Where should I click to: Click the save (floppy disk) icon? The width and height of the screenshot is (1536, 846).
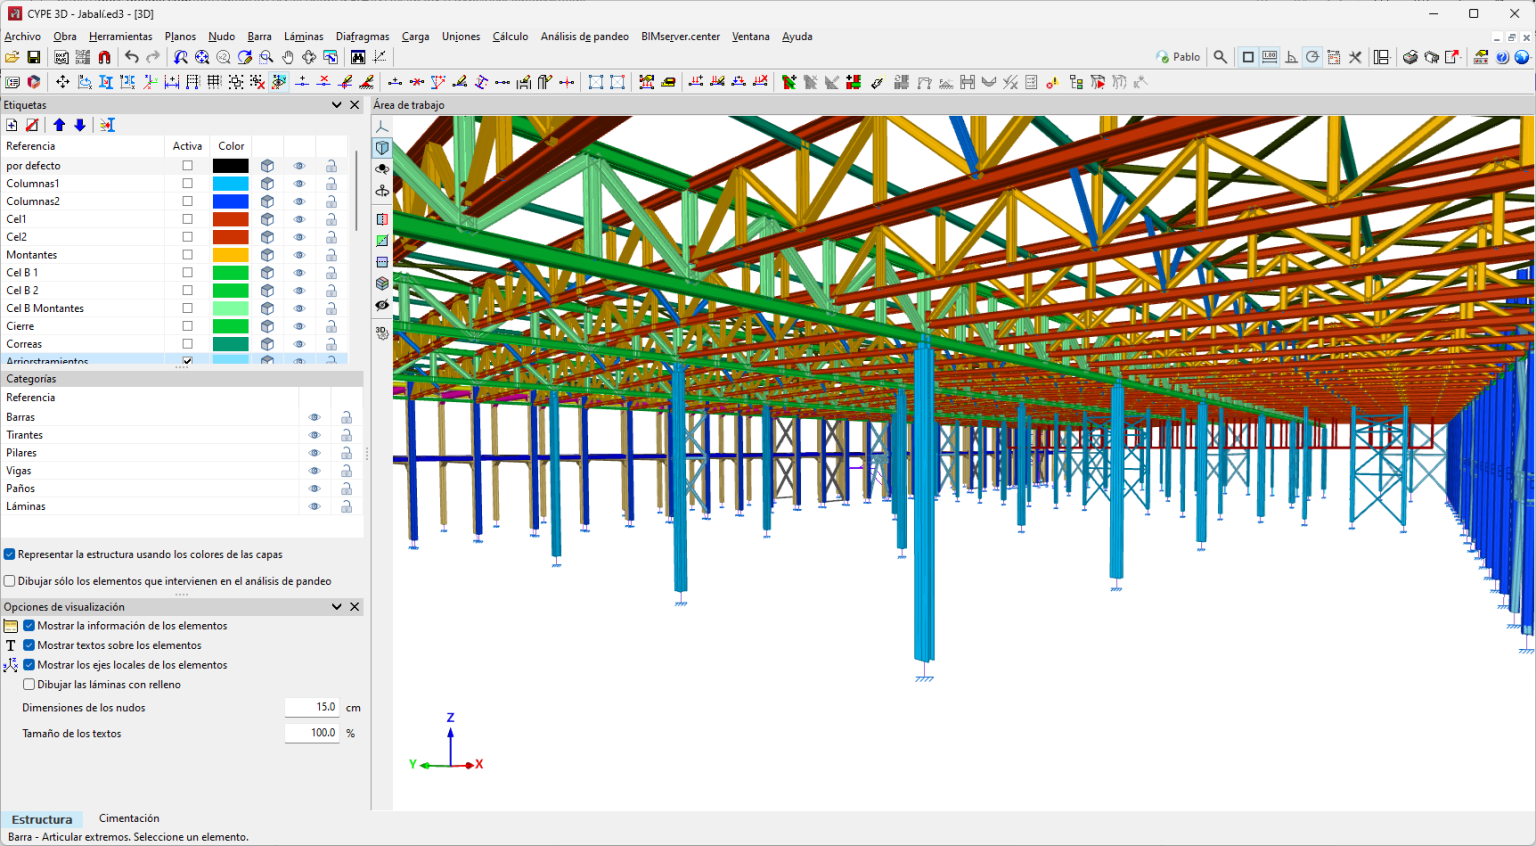tap(34, 57)
